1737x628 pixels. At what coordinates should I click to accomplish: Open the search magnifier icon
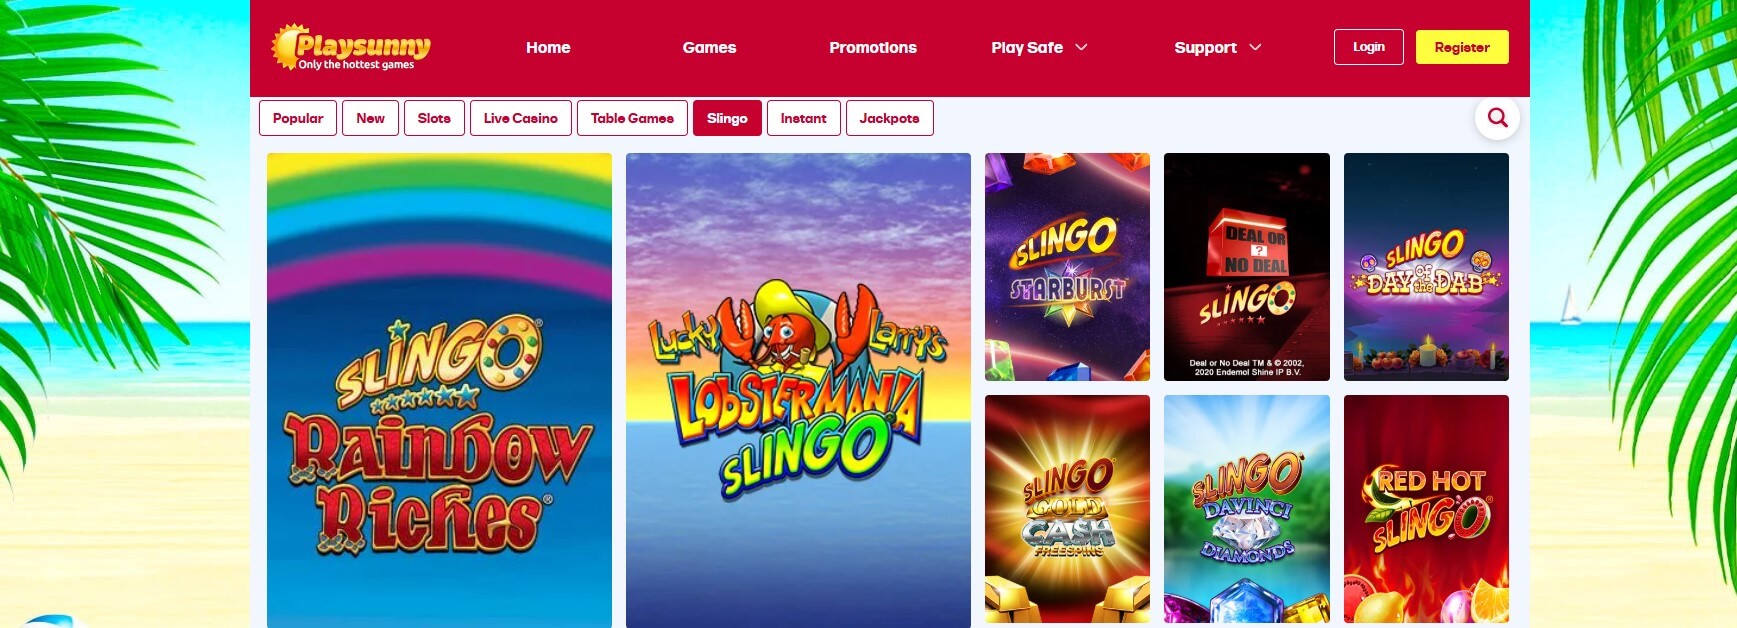click(x=1497, y=118)
